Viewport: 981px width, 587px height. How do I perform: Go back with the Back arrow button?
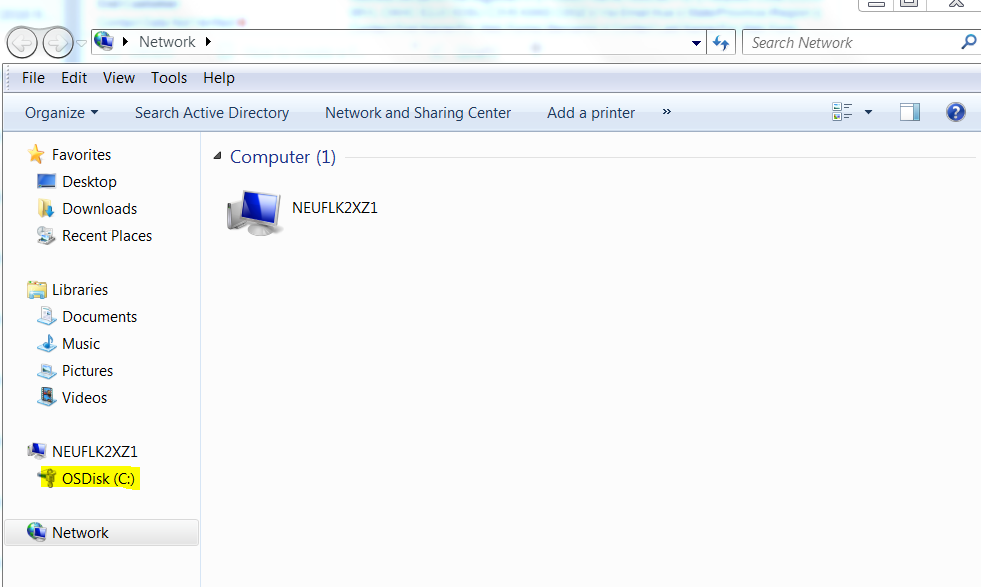click(x=22, y=43)
